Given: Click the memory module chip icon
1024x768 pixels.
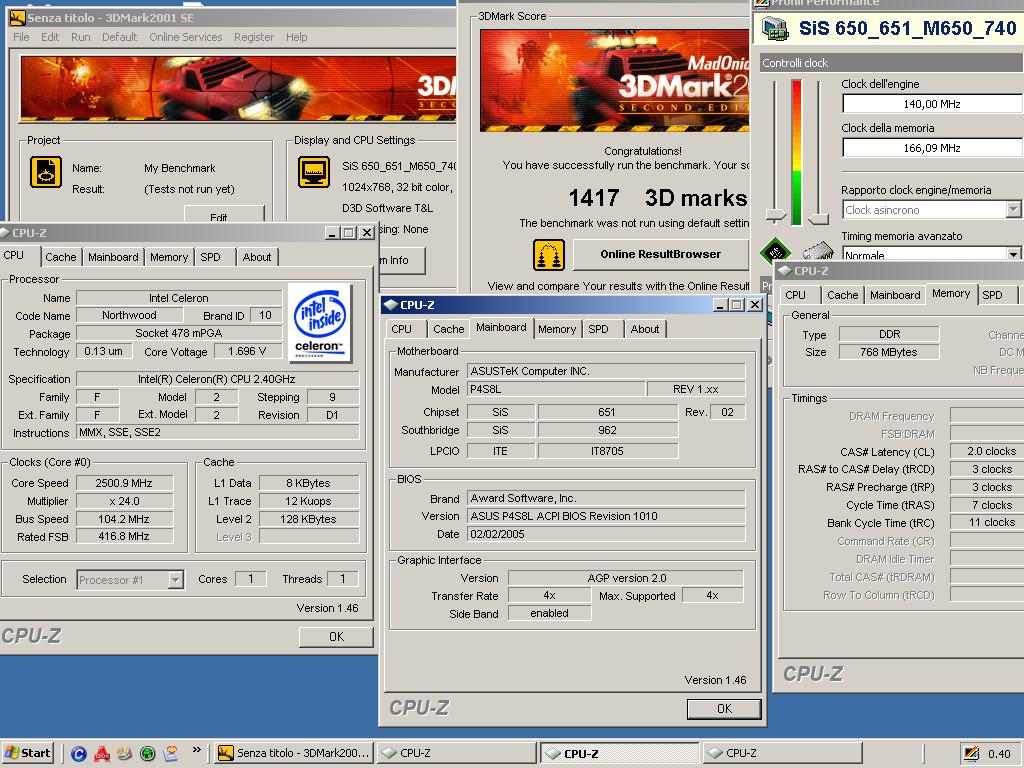Looking at the screenshot, I should 818,250.
